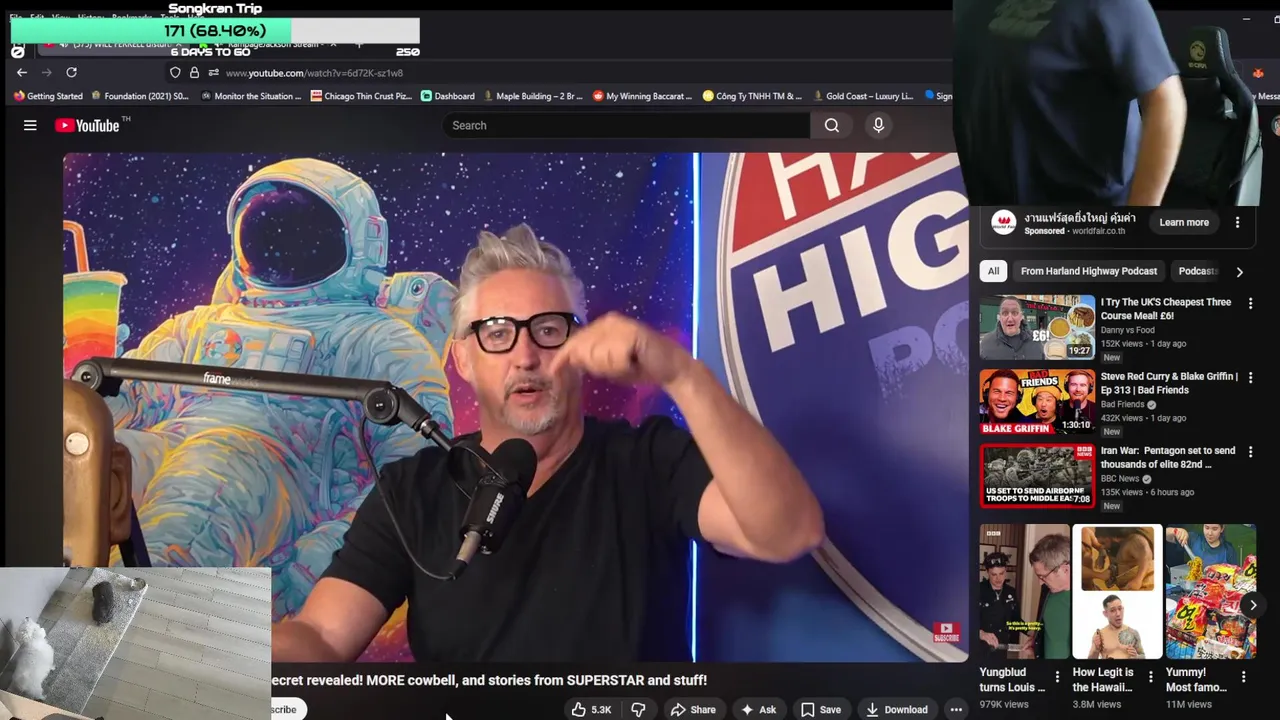Open the YouTube hamburger guide menu
Image resolution: width=1280 pixels, height=720 pixels.
[30, 125]
